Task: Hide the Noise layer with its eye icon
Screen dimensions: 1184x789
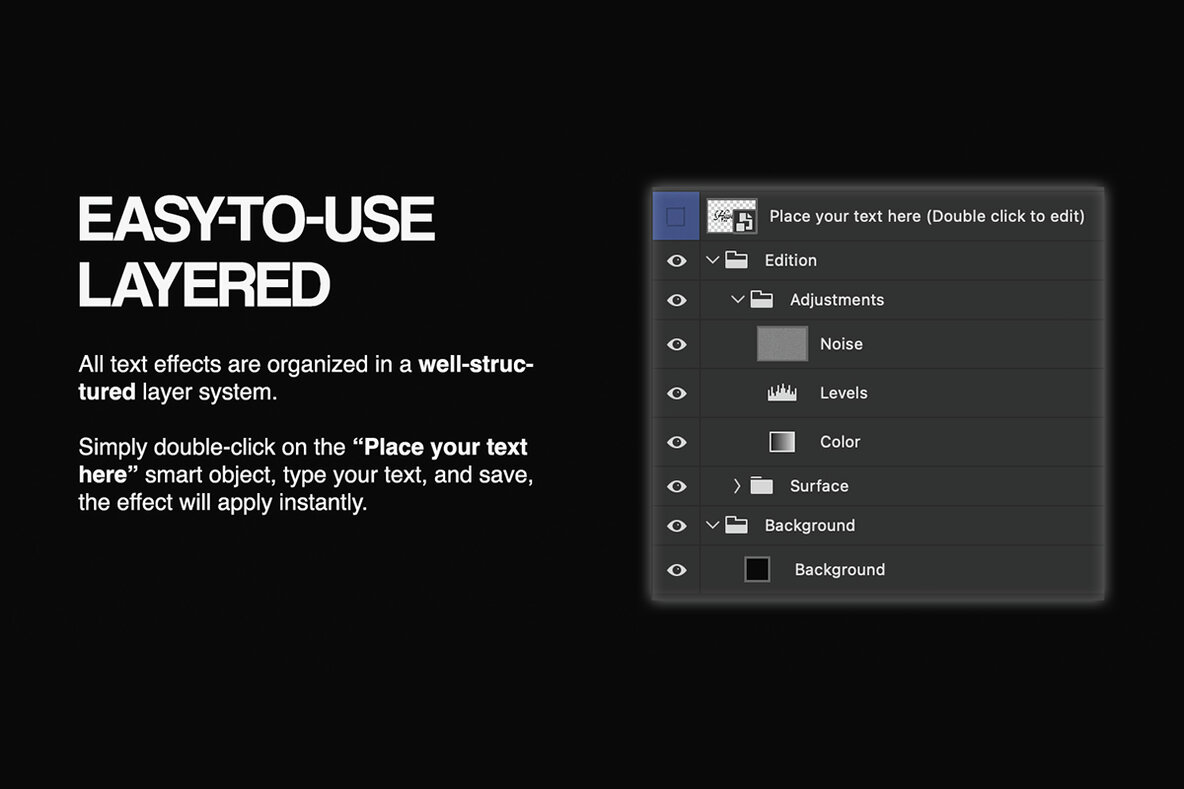Action: [x=677, y=344]
